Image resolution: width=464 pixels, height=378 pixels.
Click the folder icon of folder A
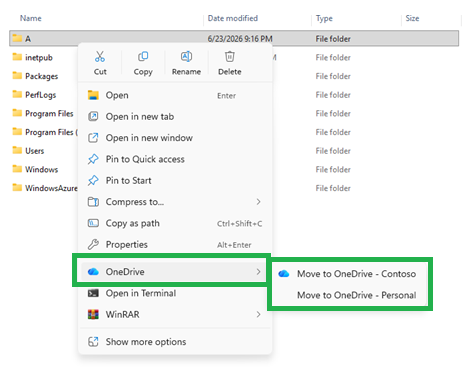click(x=17, y=38)
